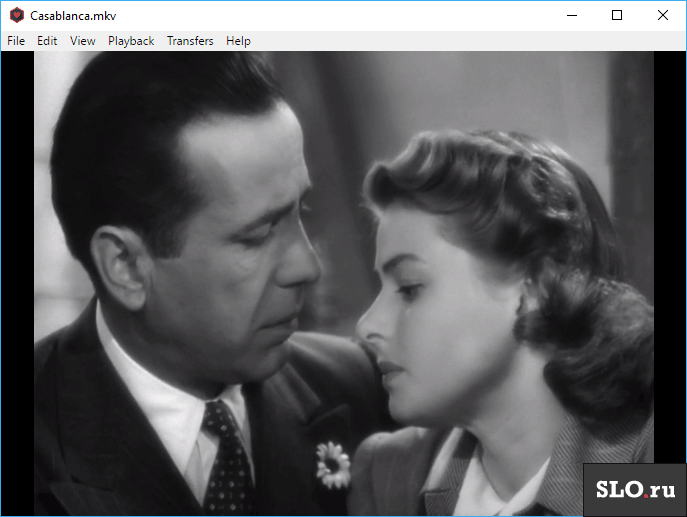Click the app icon in title bar

[x=17, y=15]
